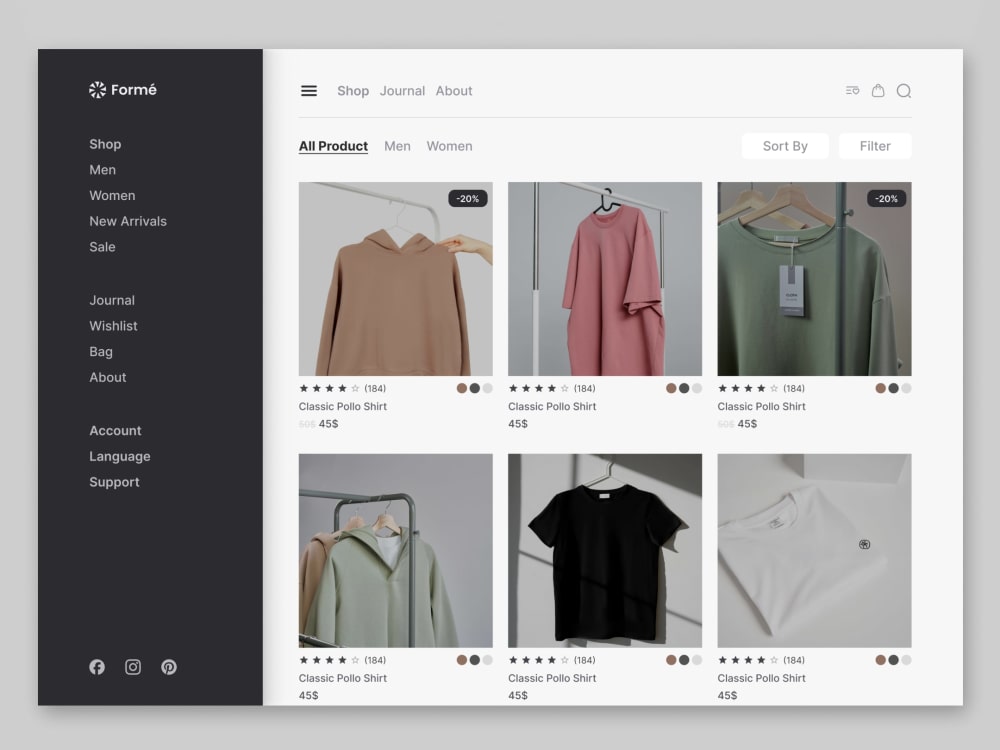Select Women in the sidebar
Screen dimensions: 1000x750
pos(112,196)
